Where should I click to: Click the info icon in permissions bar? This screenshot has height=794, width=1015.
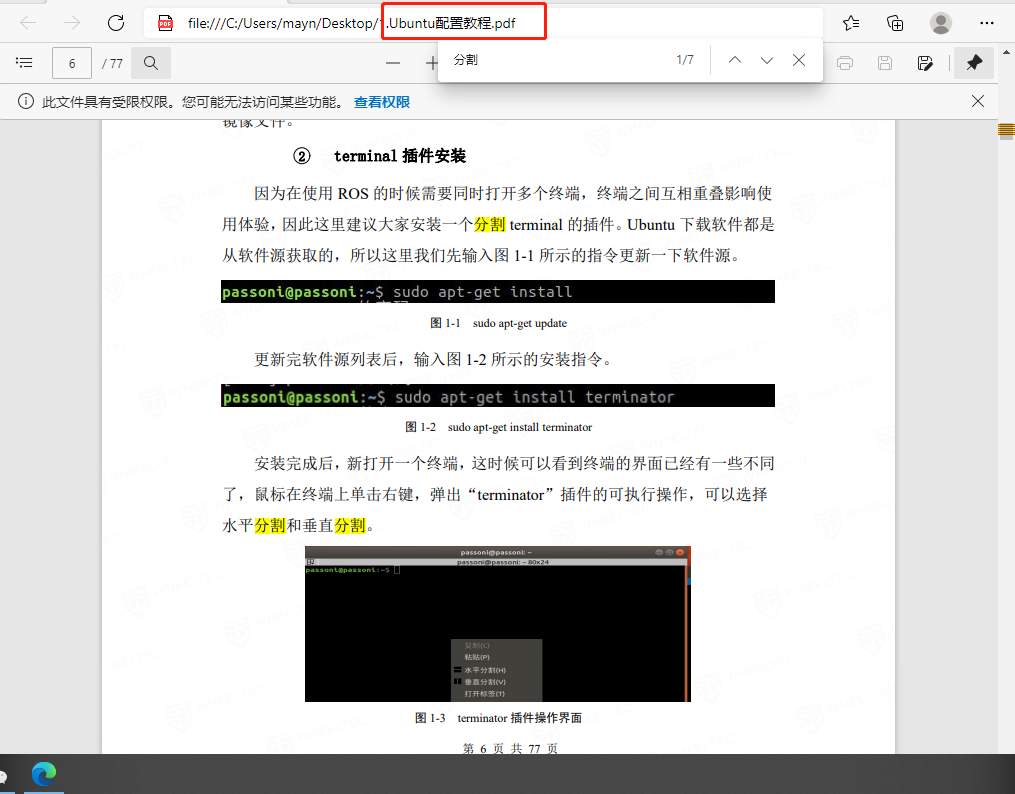pyautogui.click(x=26, y=102)
